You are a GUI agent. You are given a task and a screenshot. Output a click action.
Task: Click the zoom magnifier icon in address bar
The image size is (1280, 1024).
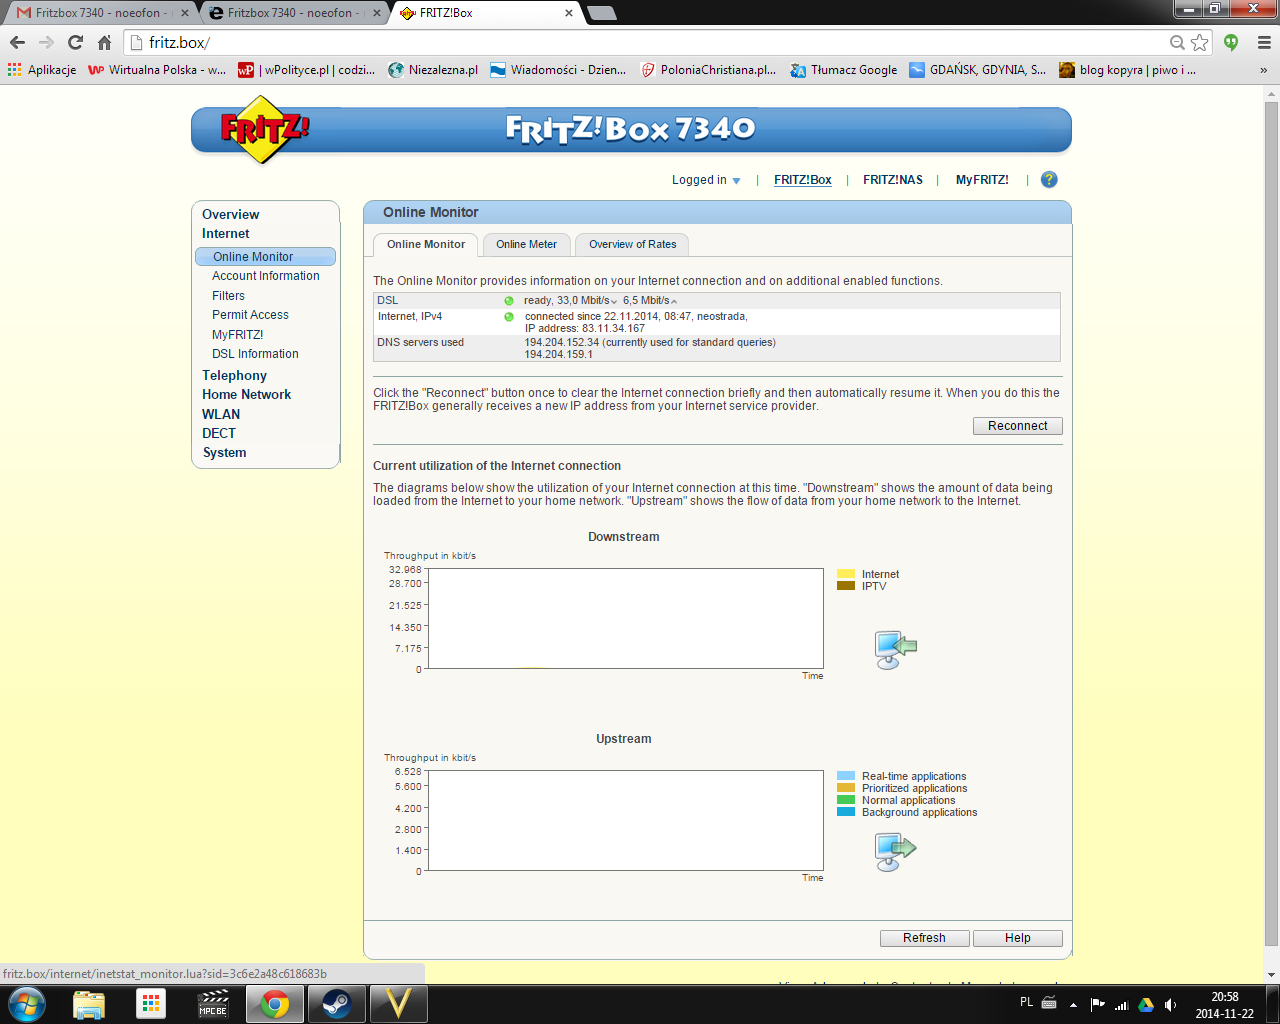click(x=1178, y=42)
